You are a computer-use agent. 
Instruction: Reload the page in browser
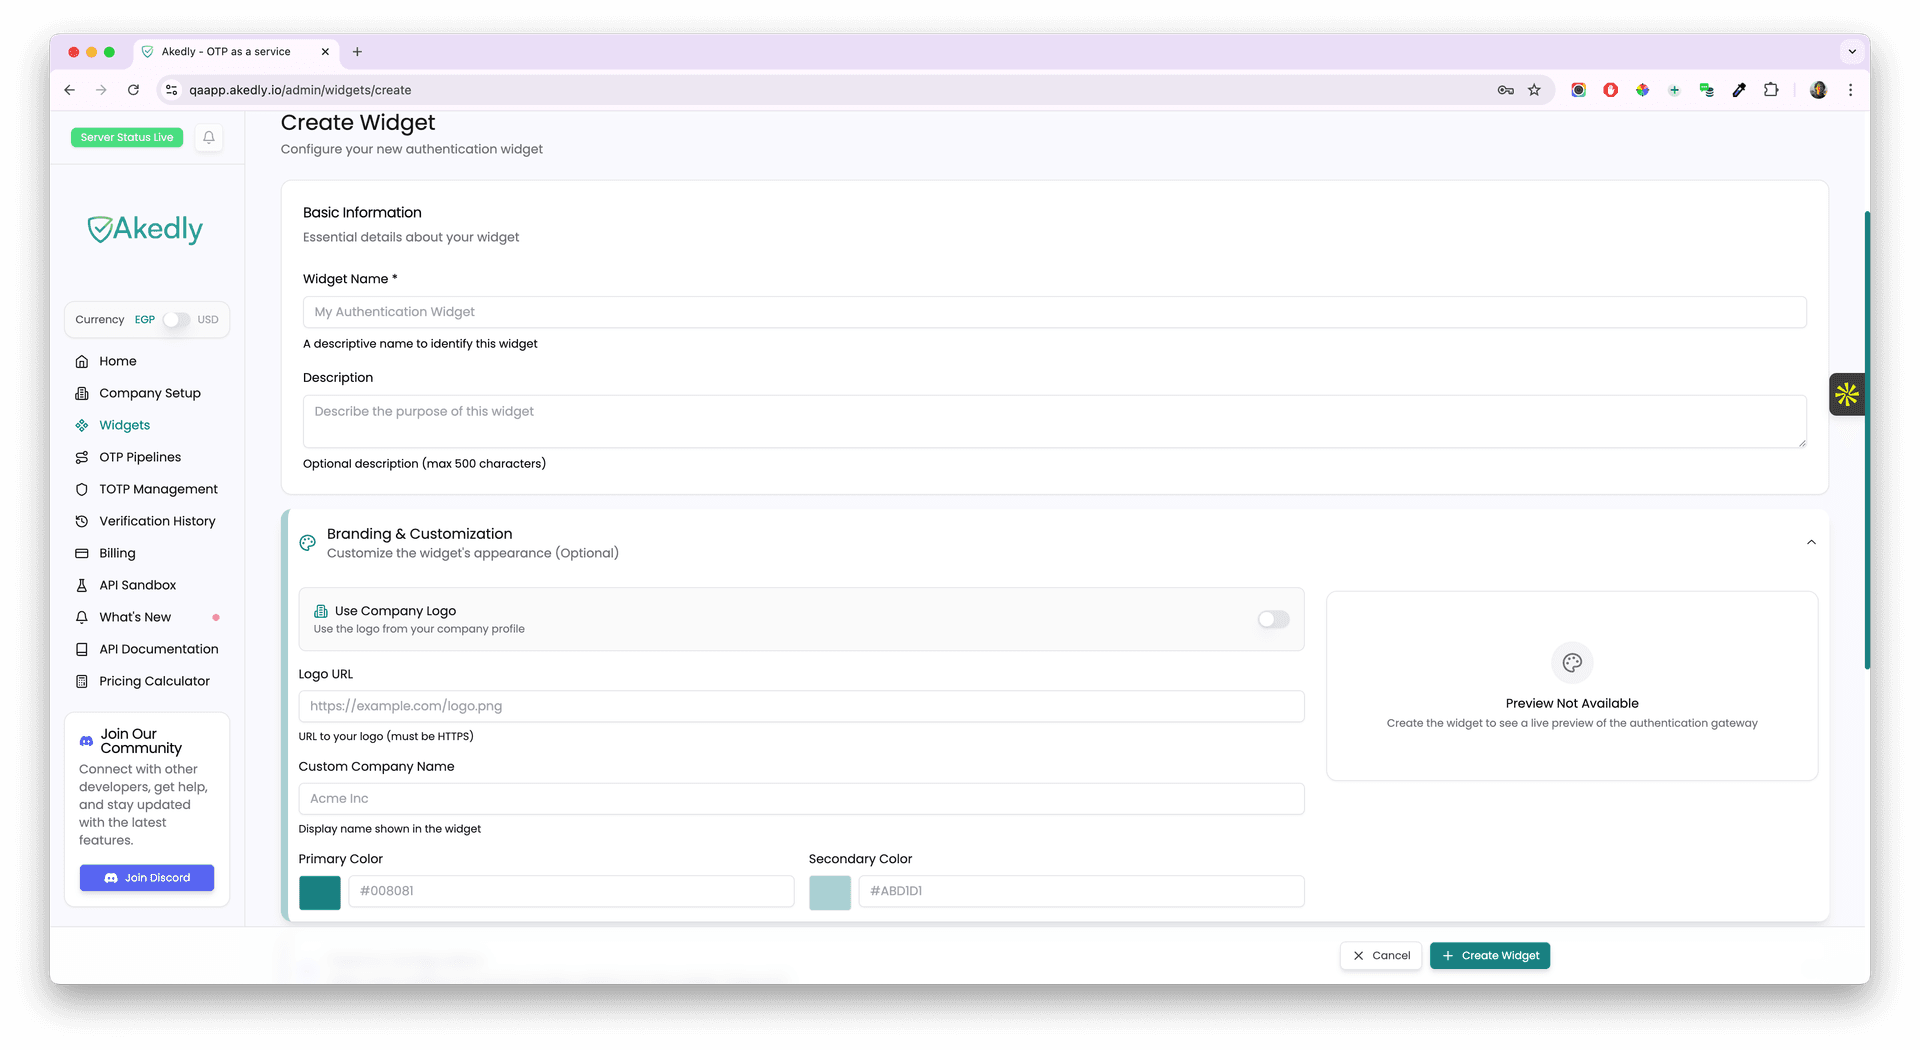(133, 90)
